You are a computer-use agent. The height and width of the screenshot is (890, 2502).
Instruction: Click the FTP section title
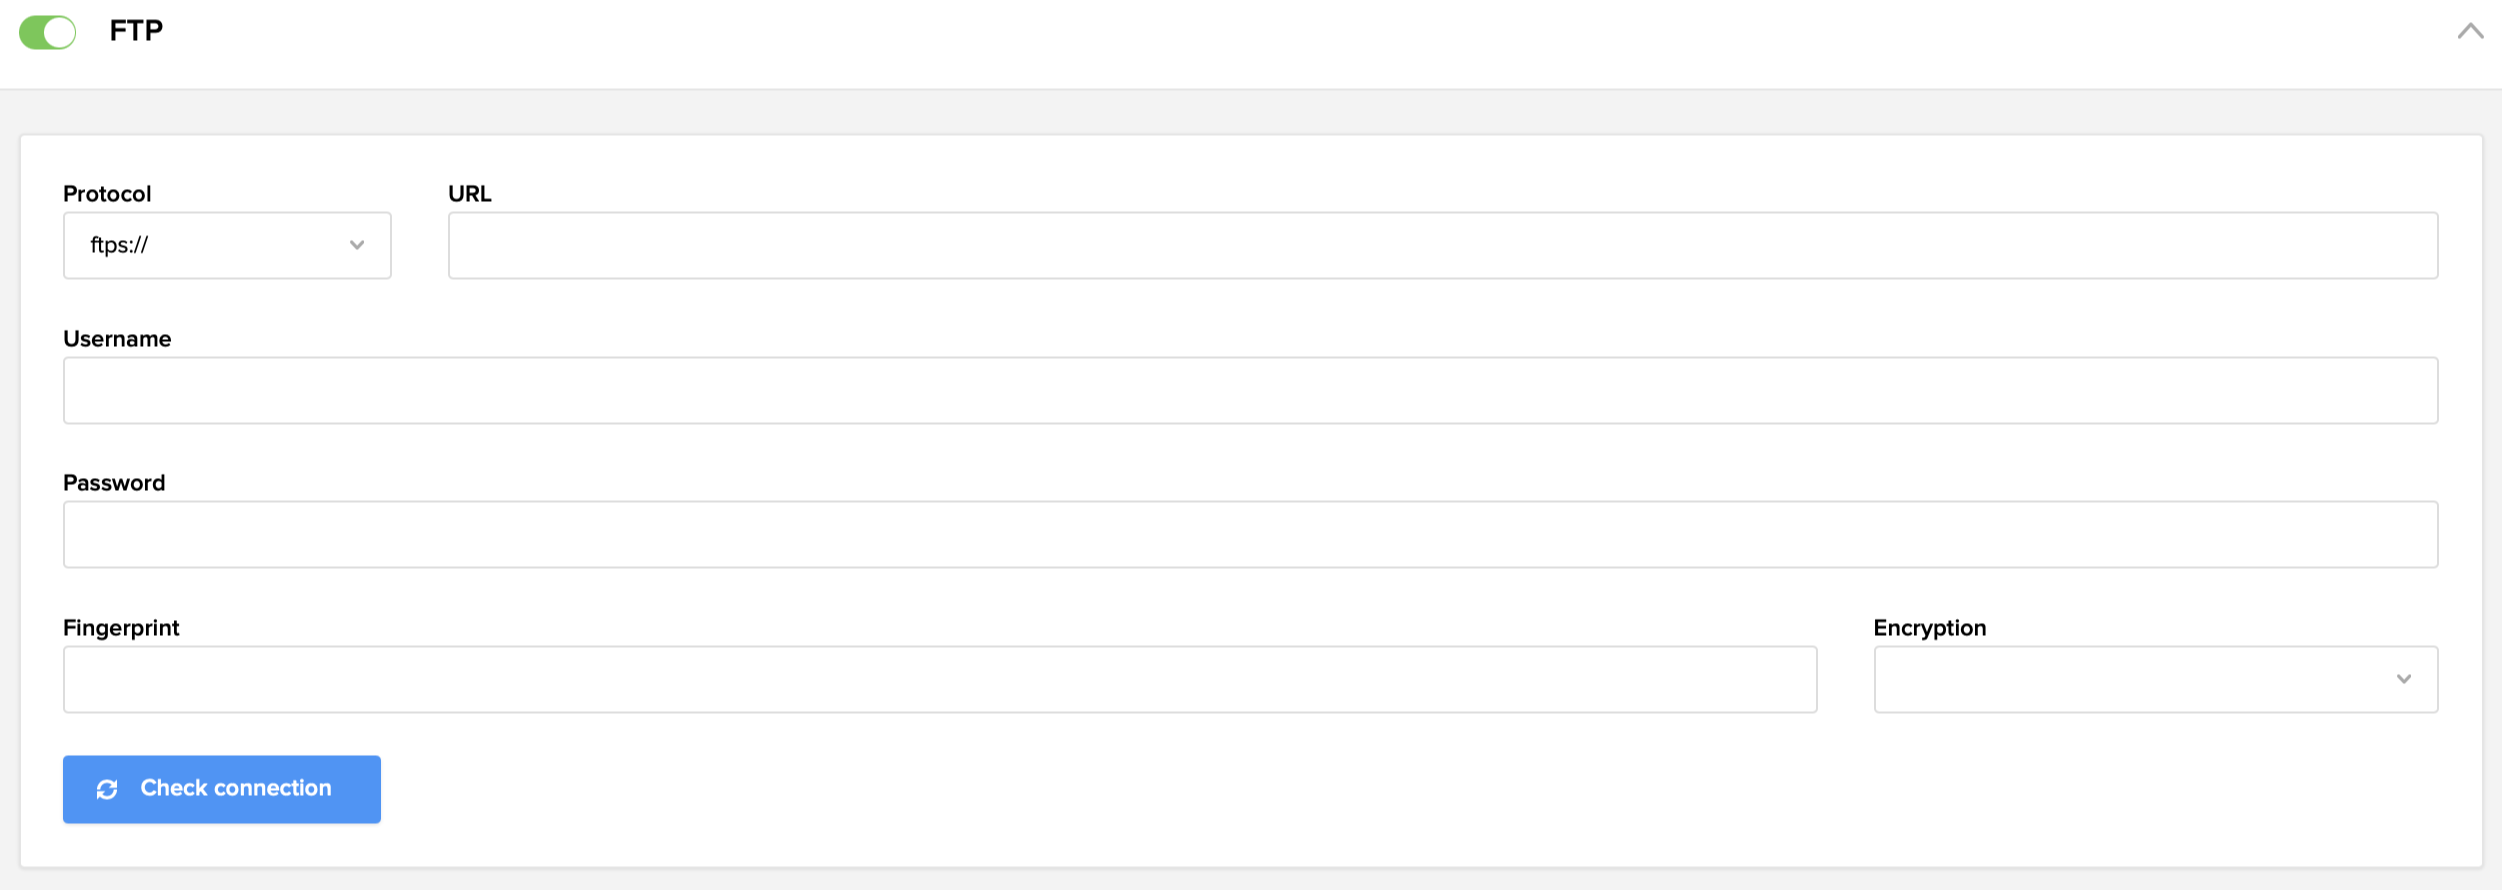point(136,31)
